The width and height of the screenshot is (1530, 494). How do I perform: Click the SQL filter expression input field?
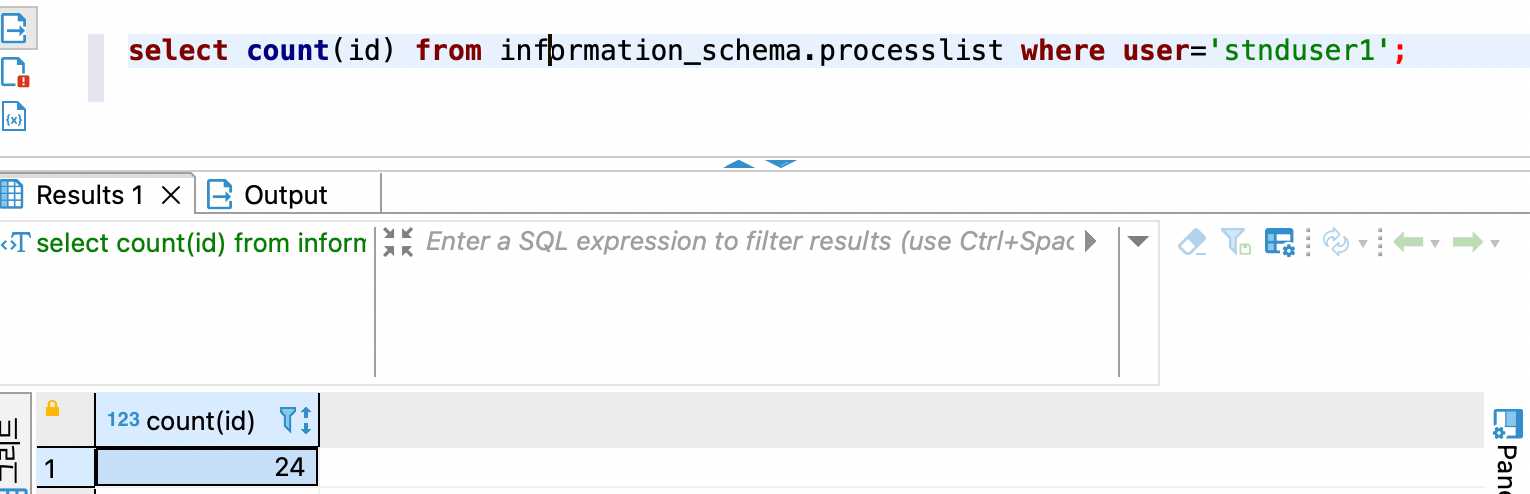click(750, 242)
